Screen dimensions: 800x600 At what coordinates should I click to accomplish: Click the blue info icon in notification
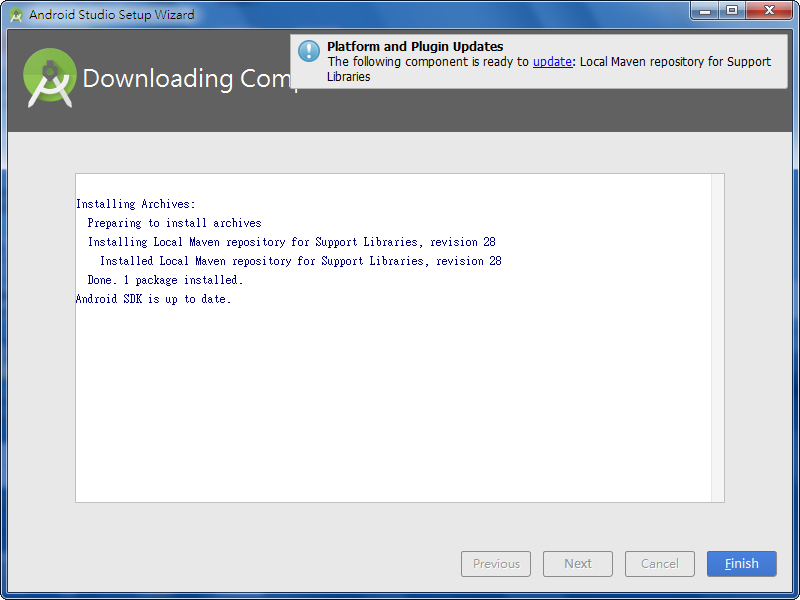[x=309, y=51]
